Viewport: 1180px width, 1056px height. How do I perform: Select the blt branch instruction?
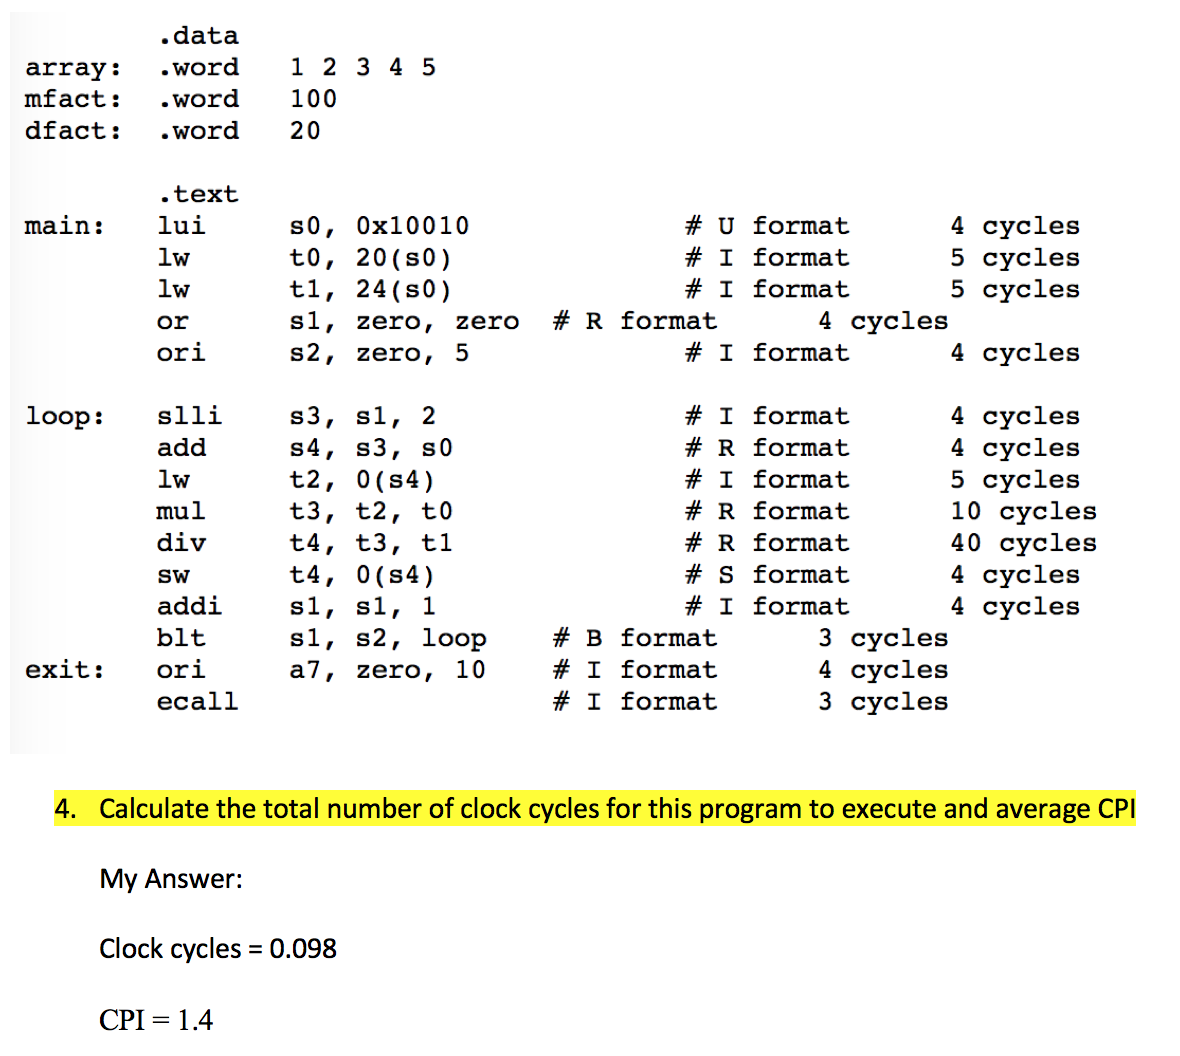pos(179,637)
